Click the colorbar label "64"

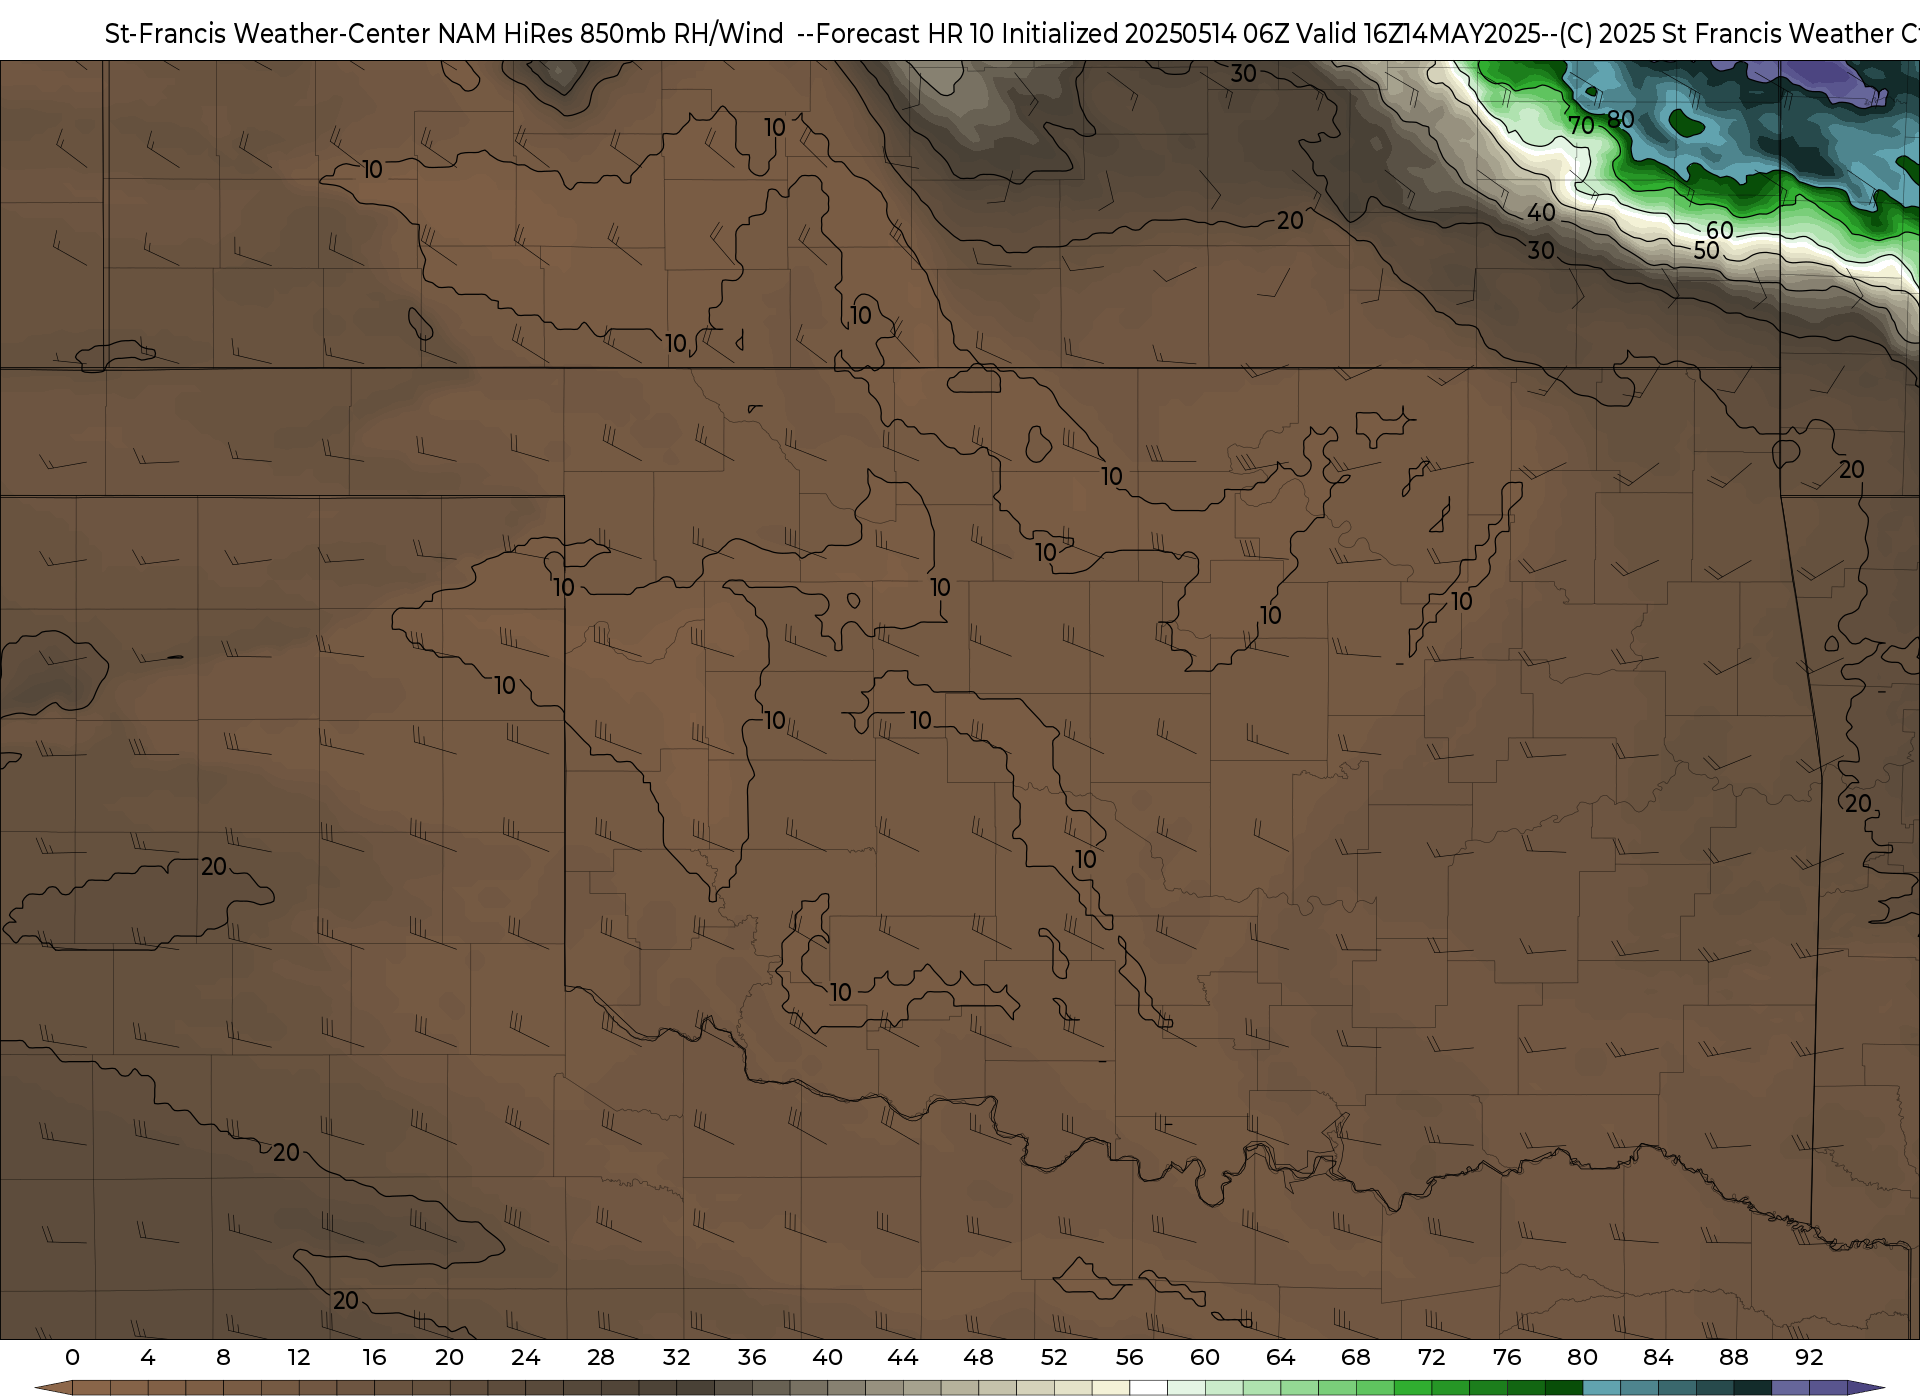[x=1280, y=1357]
